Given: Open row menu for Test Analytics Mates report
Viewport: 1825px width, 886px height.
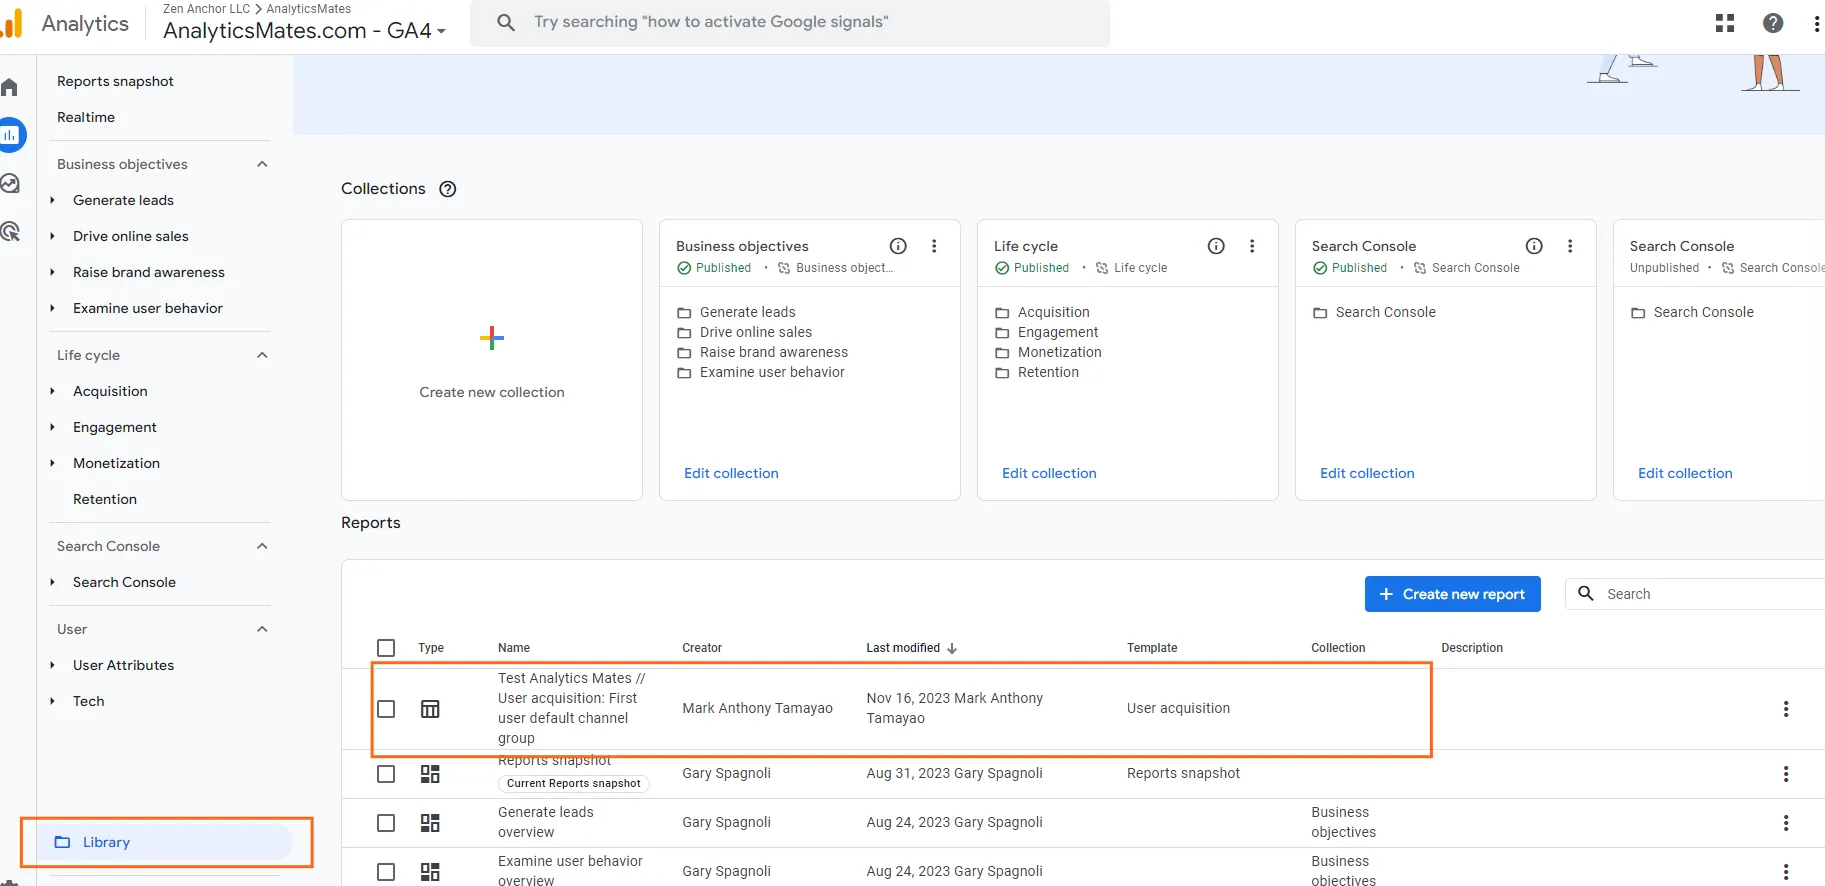Looking at the screenshot, I should (x=1786, y=709).
